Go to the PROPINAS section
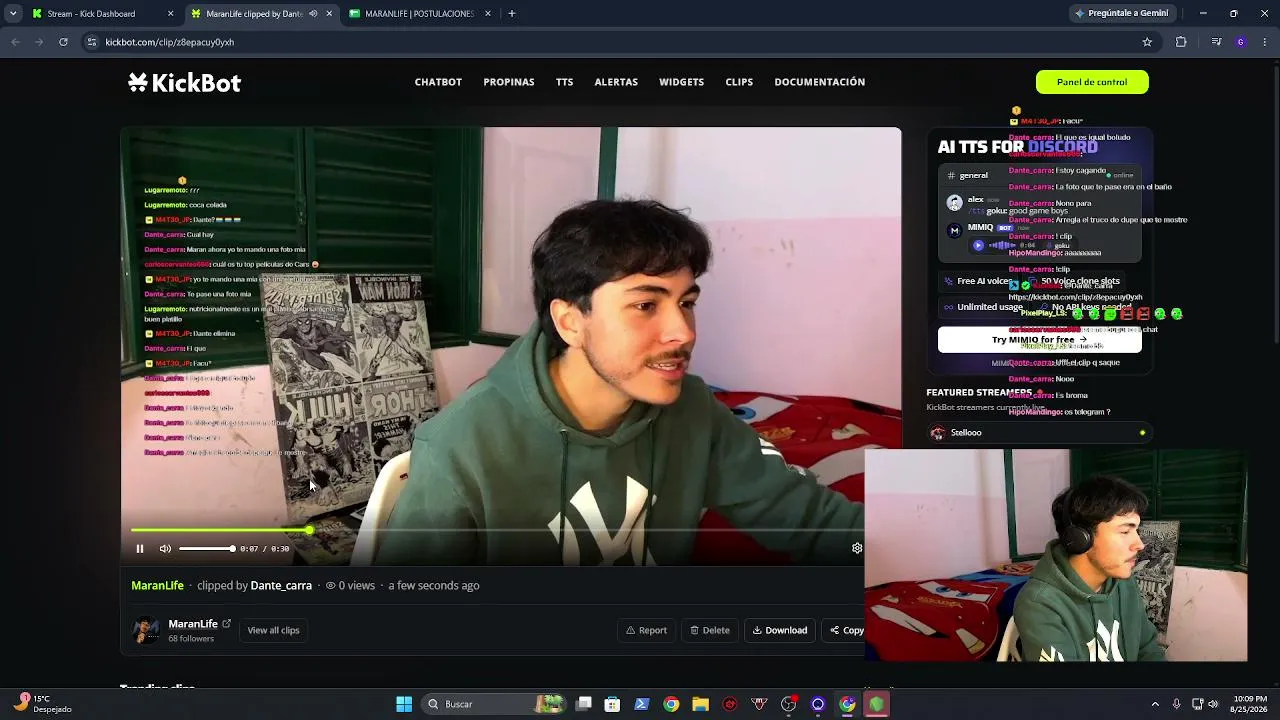The height and width of the screenshot is (720, 1280). click(x=509, y=82)
